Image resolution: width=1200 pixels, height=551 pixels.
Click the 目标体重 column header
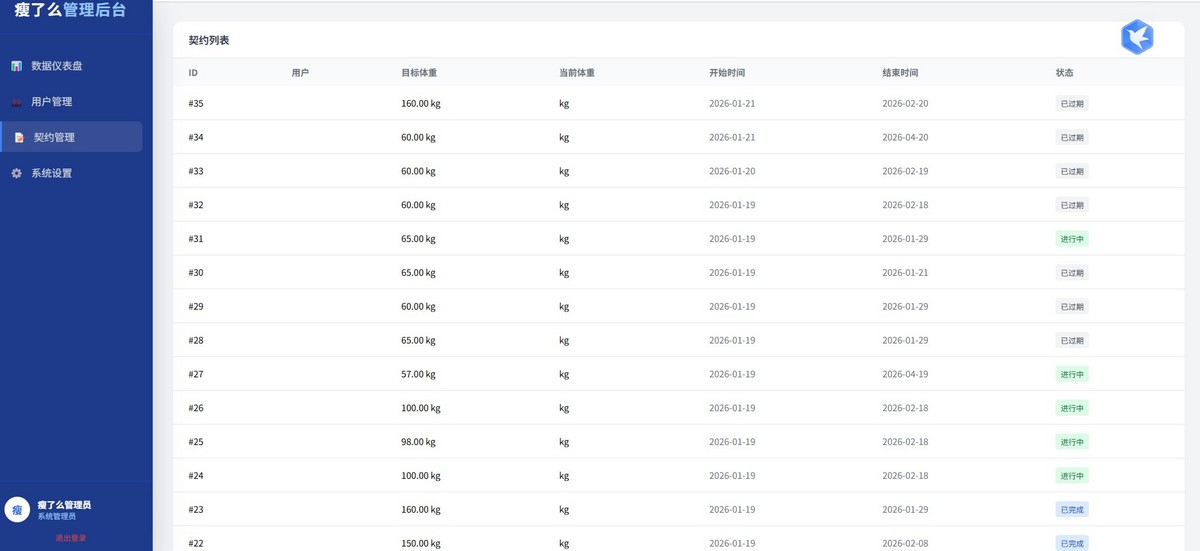click(419, 73)
